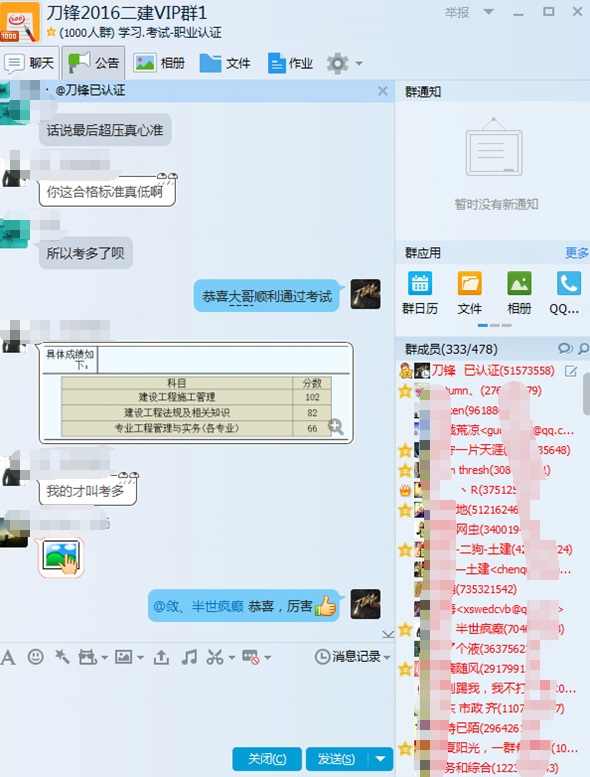
Task: Expand the screenshot options dropdown arrow
Action: [231, 658]
